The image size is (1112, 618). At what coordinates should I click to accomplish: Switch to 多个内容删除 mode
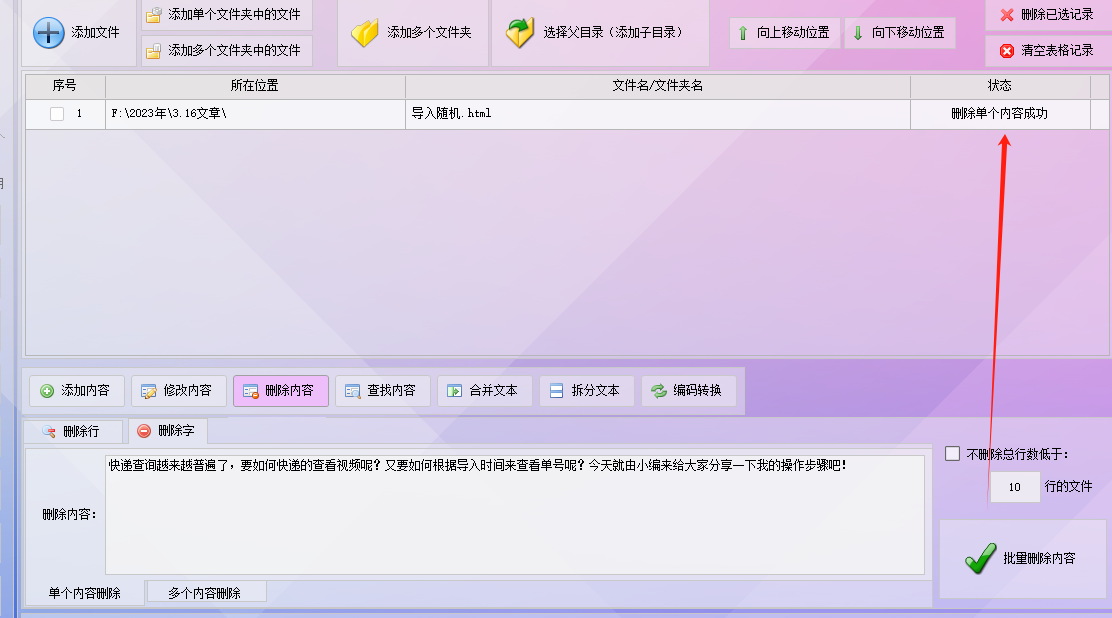(205, 591)
